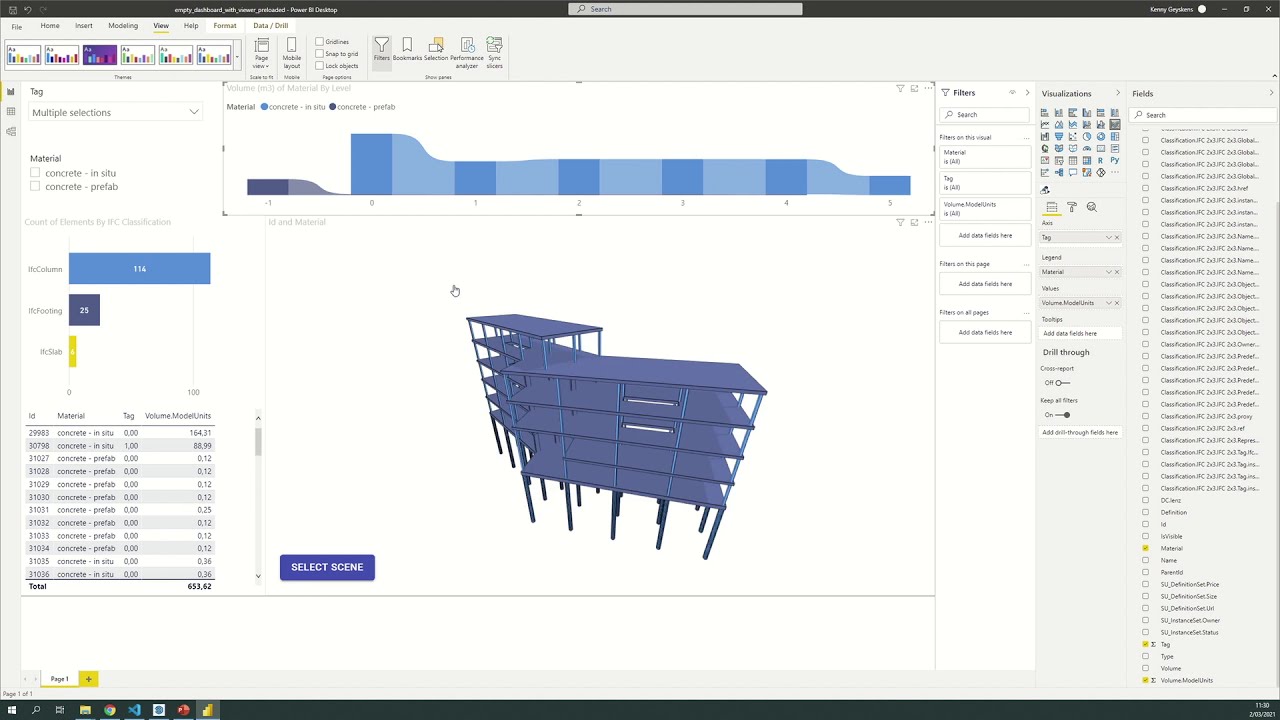Click the Filters pane search box
This screenshot has width=1280, height=720.
(985, 115)
